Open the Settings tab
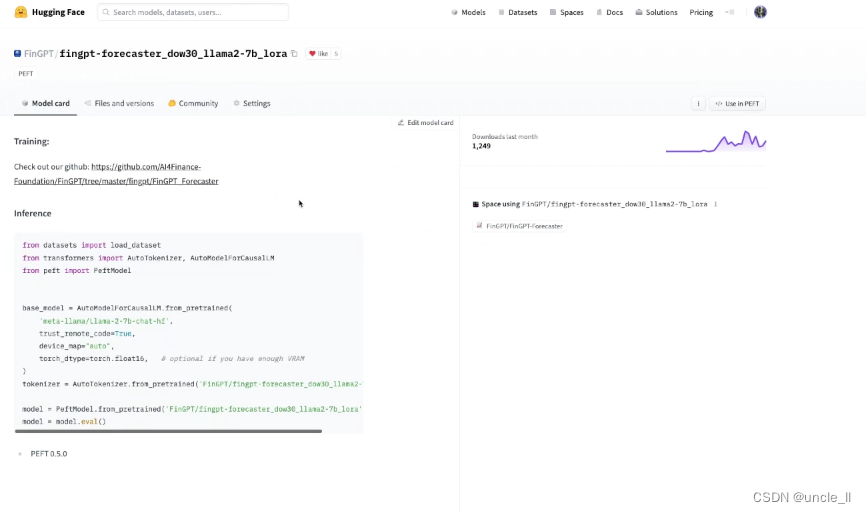Image resolution: width=866 pixels, height=513 pixels. pos(252,103)
